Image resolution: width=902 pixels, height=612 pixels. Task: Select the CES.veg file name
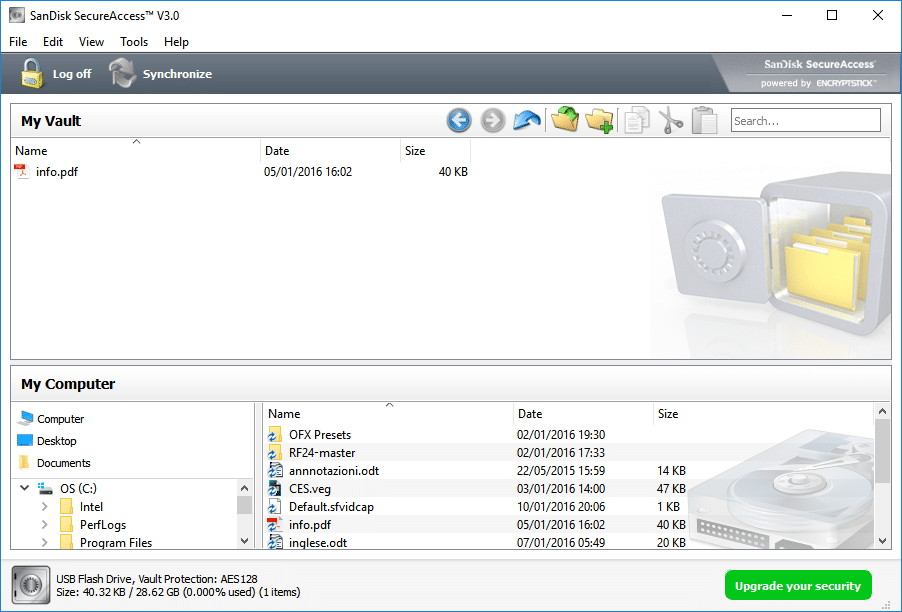(309, 488)
